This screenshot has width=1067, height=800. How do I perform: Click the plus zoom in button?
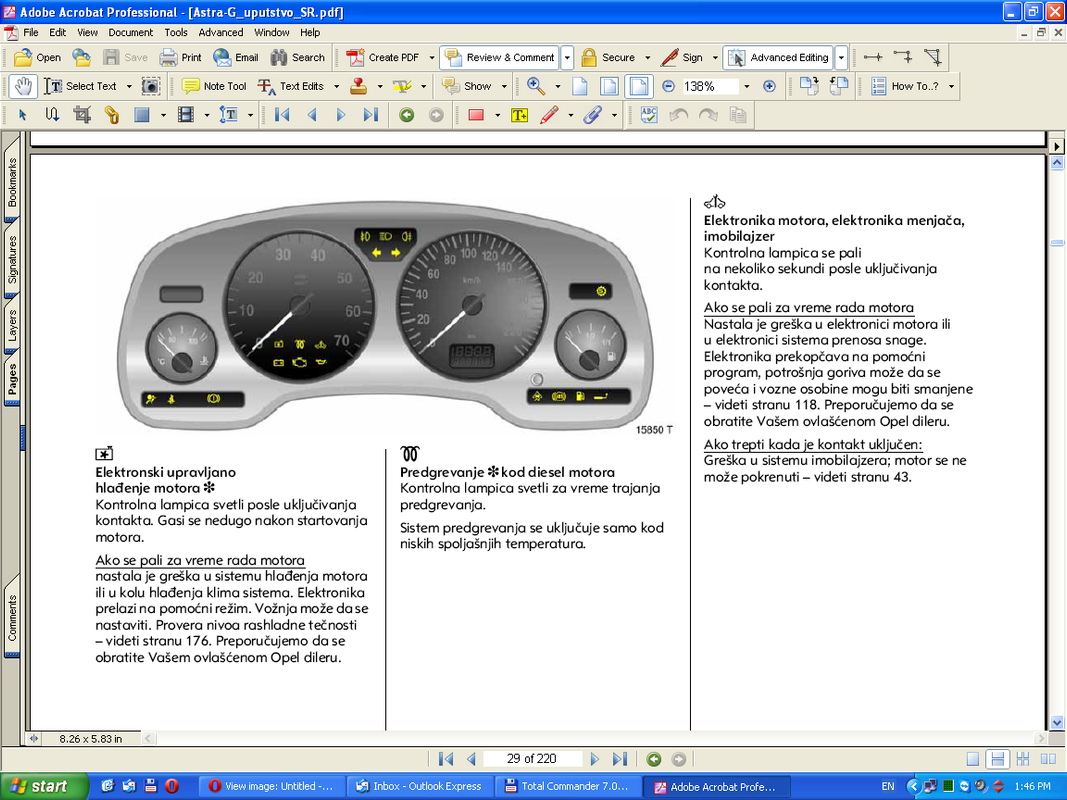(769, 86)
